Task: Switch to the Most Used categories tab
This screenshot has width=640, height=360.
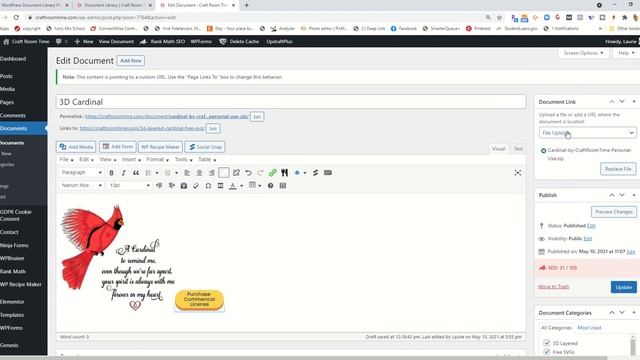Action: point(589,328)
